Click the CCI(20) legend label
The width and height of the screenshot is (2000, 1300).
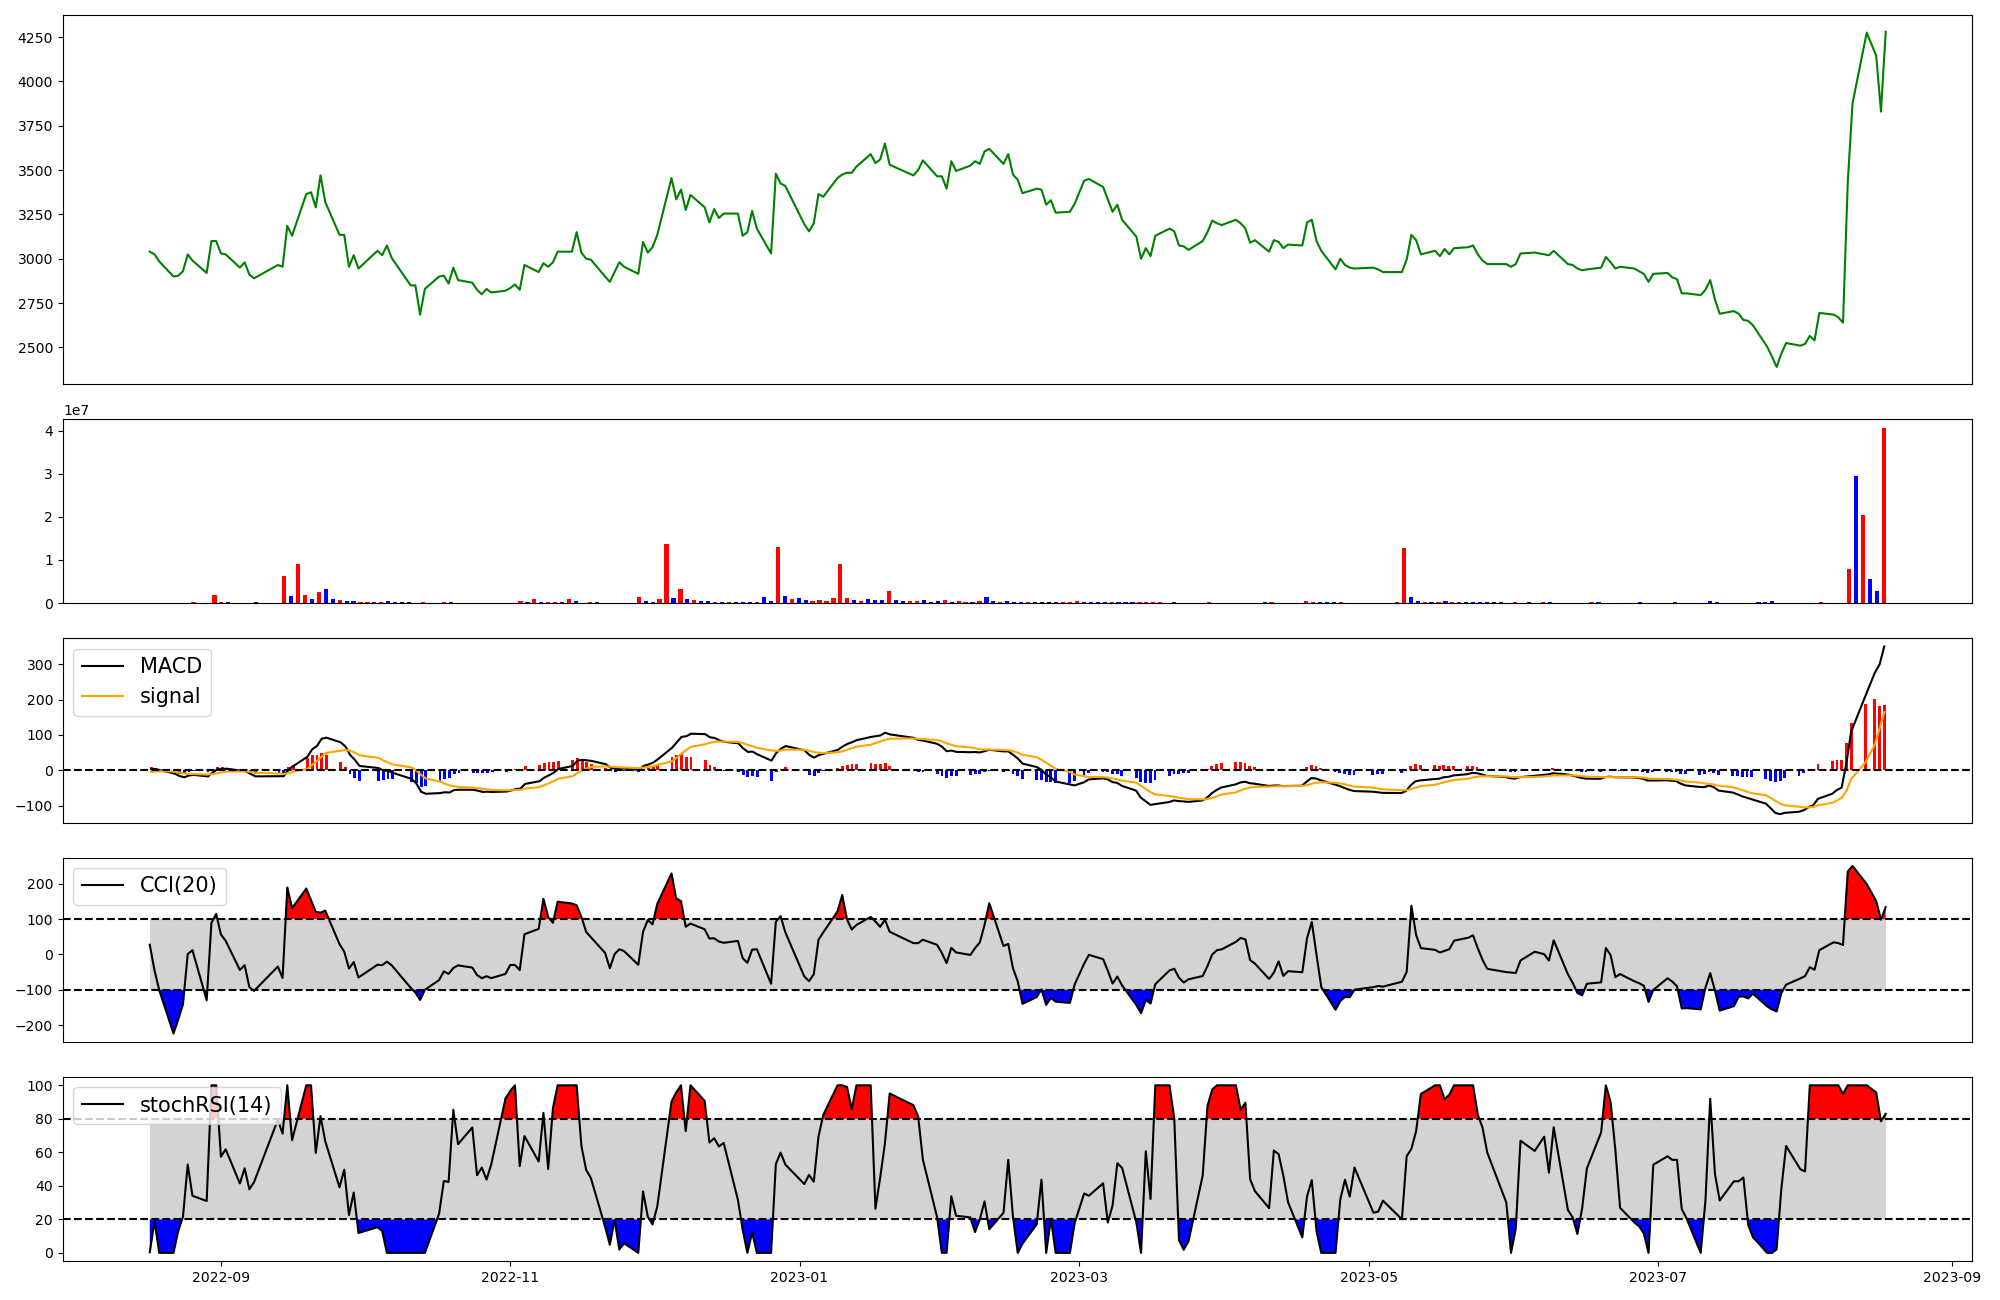pyautogui.click(x=178, y=886)
